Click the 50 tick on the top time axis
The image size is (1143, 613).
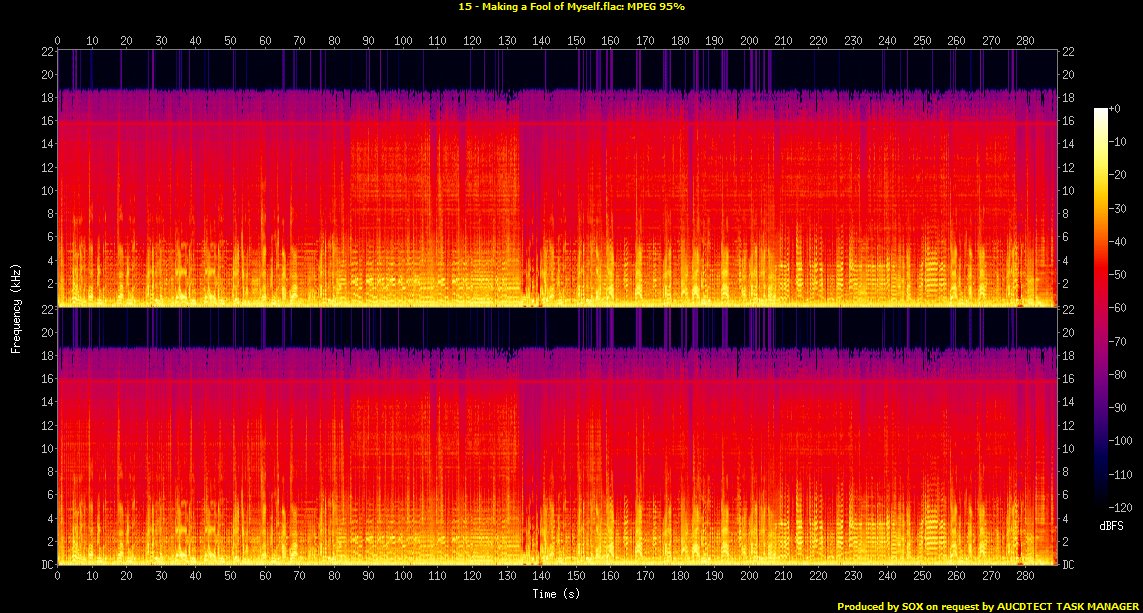point(230,41)
